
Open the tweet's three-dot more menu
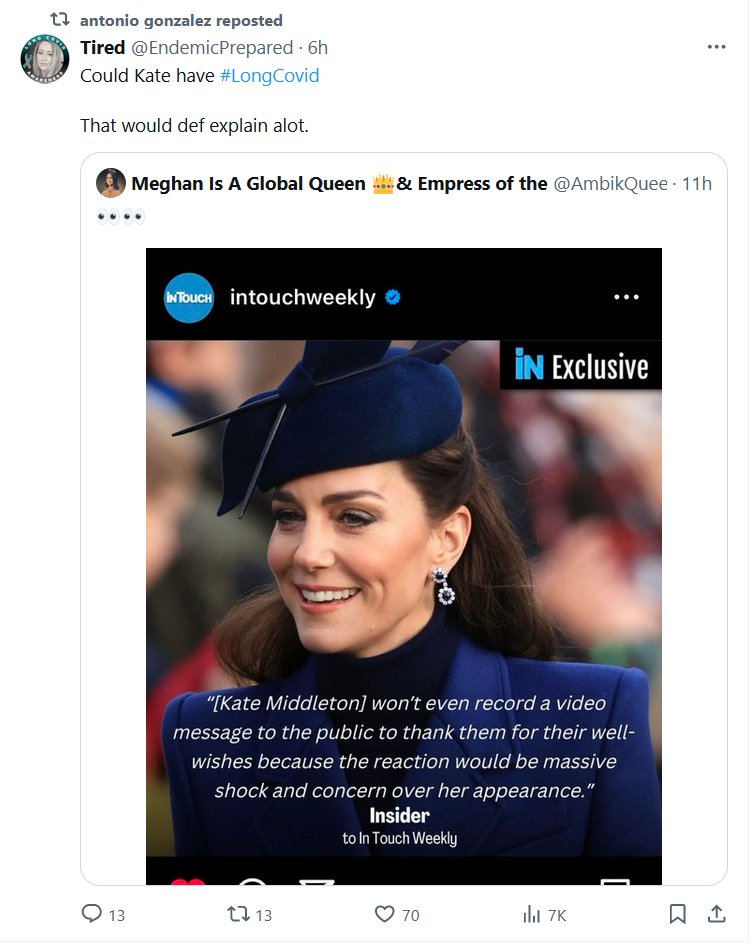tap(716, 47)
